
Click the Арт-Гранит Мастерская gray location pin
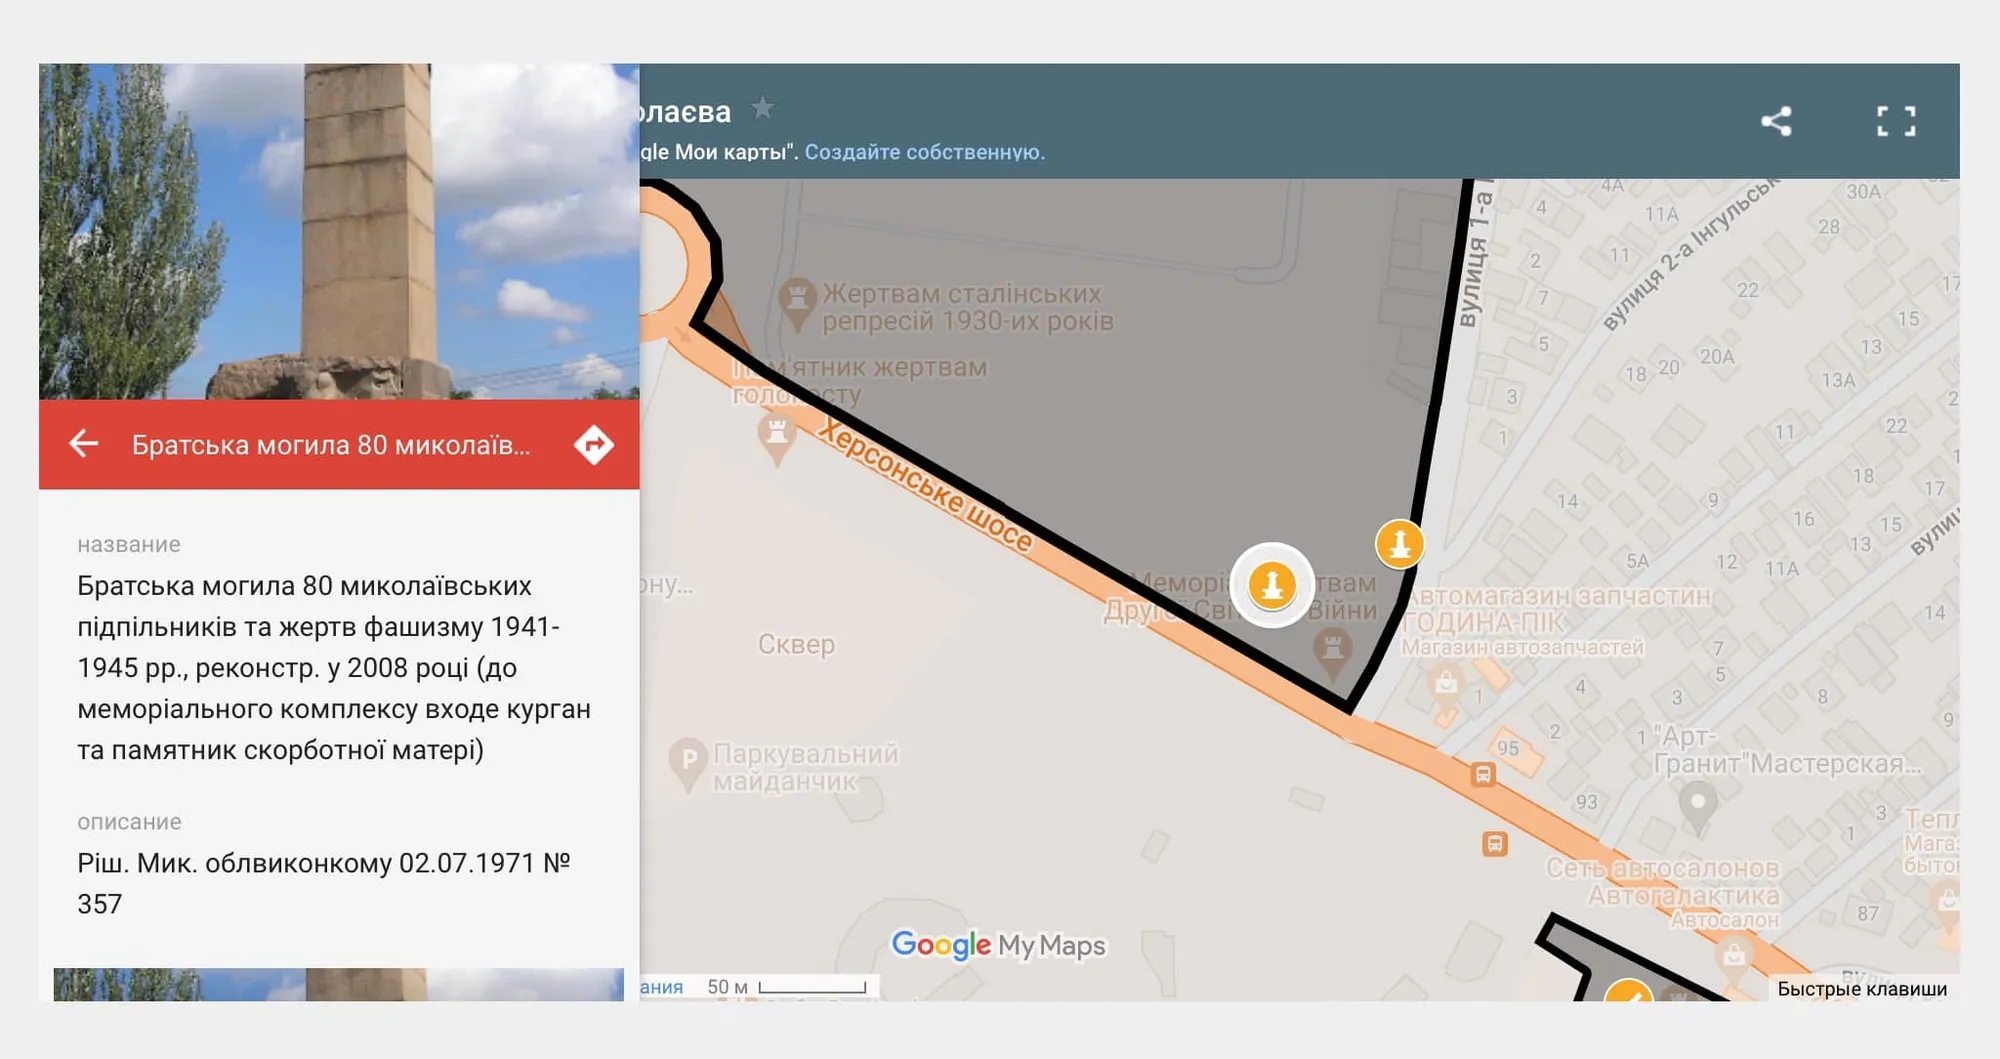[x=1696, y=803]
